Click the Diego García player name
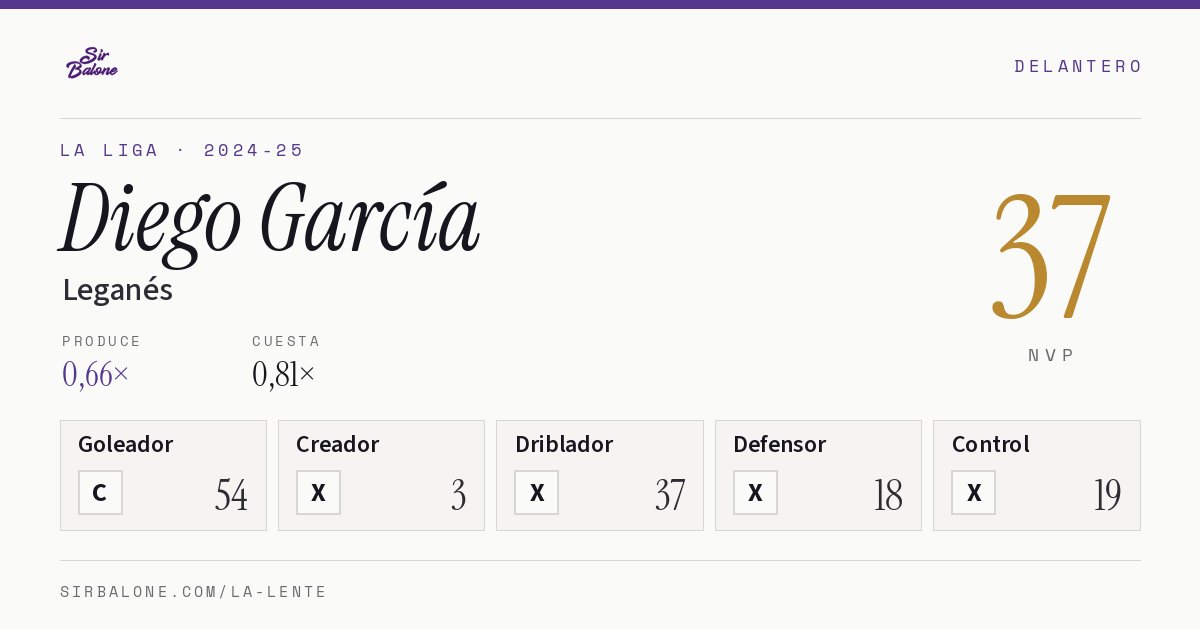1200x630 pixels. click(x=270, y=220)
